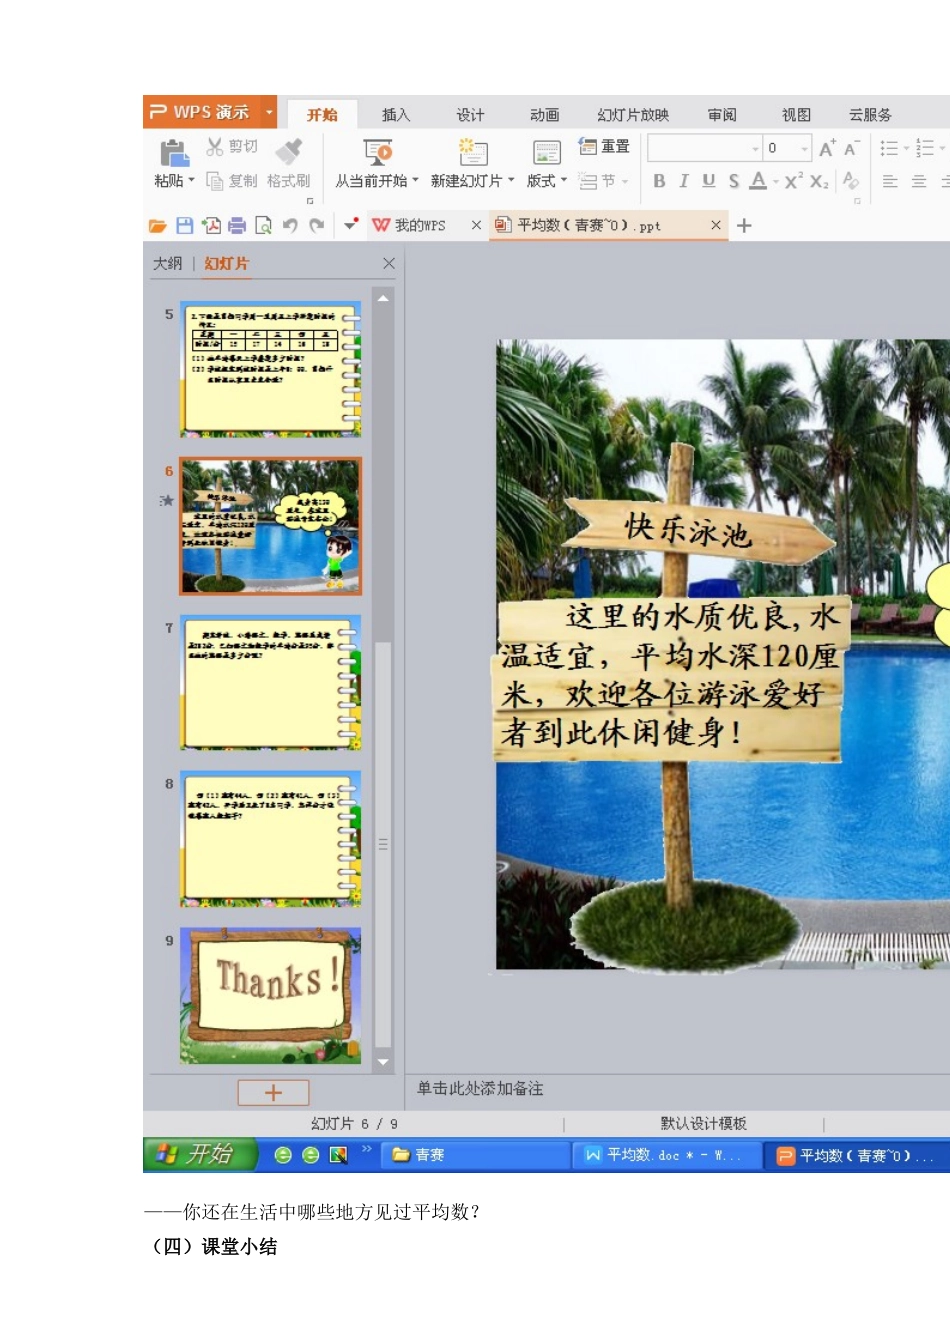Open the bullet list dropdown arrow
Screen dimensions: 950x1344
click(906, 149)
